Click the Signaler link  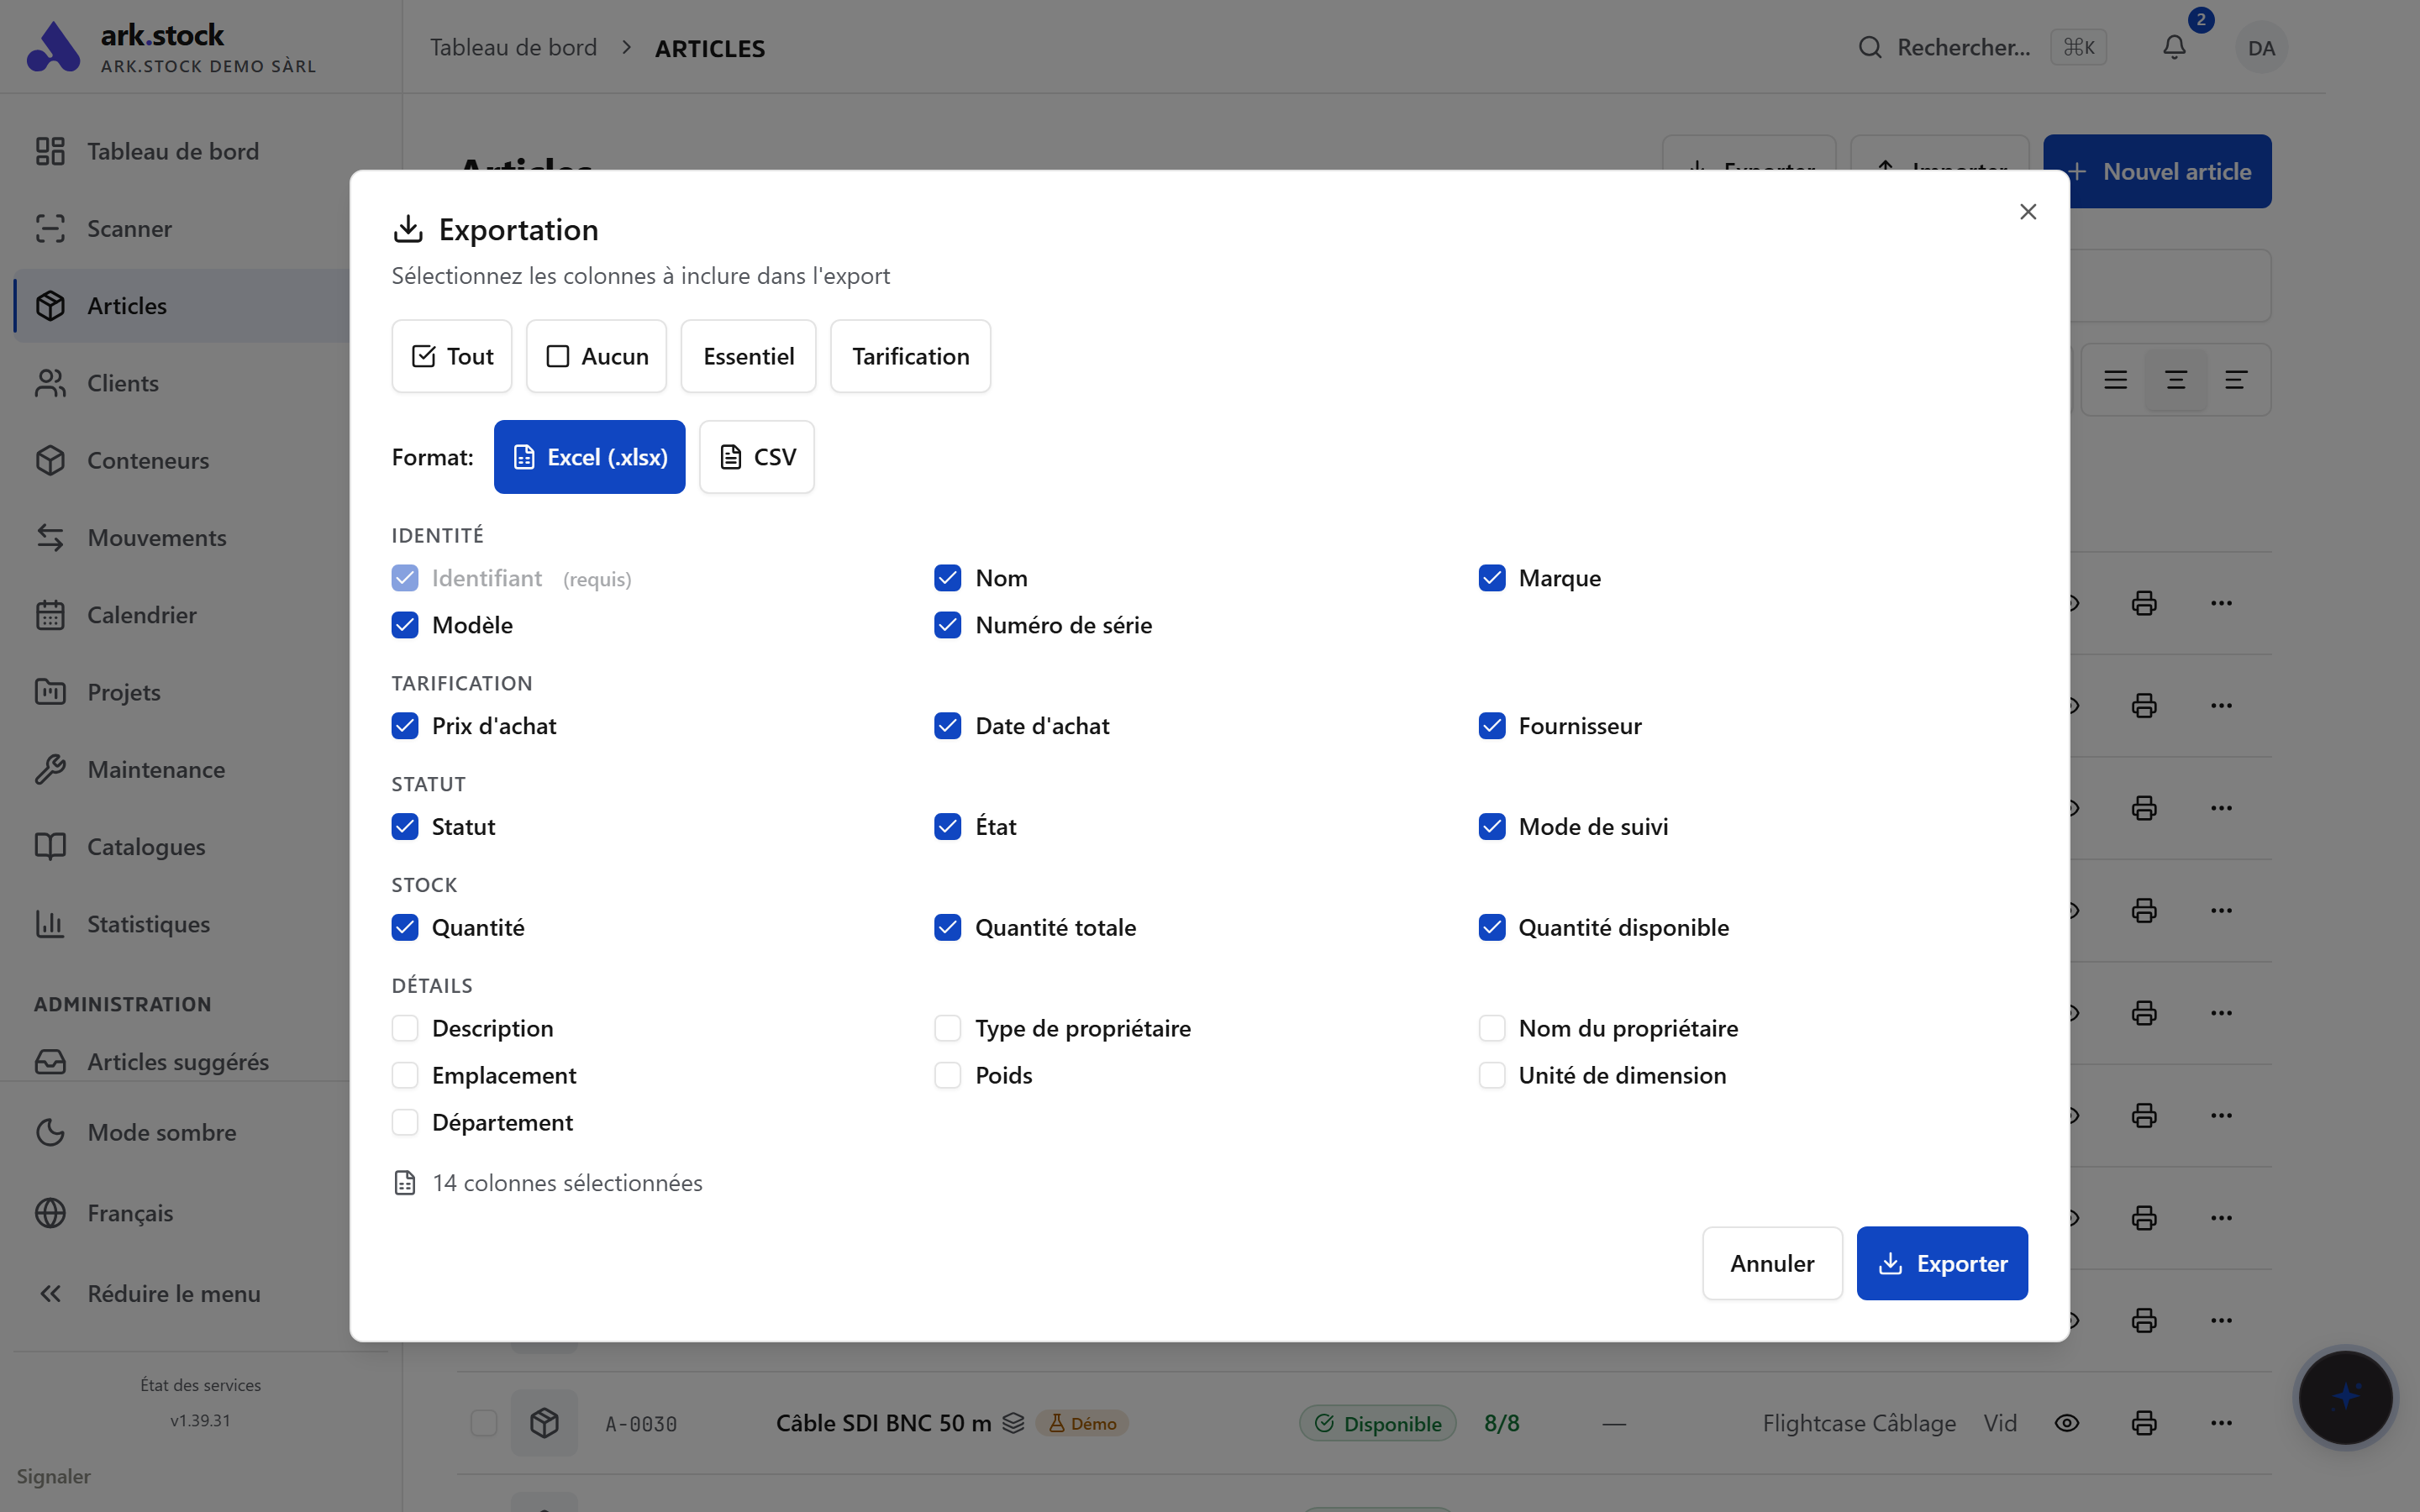(53, 1476)
